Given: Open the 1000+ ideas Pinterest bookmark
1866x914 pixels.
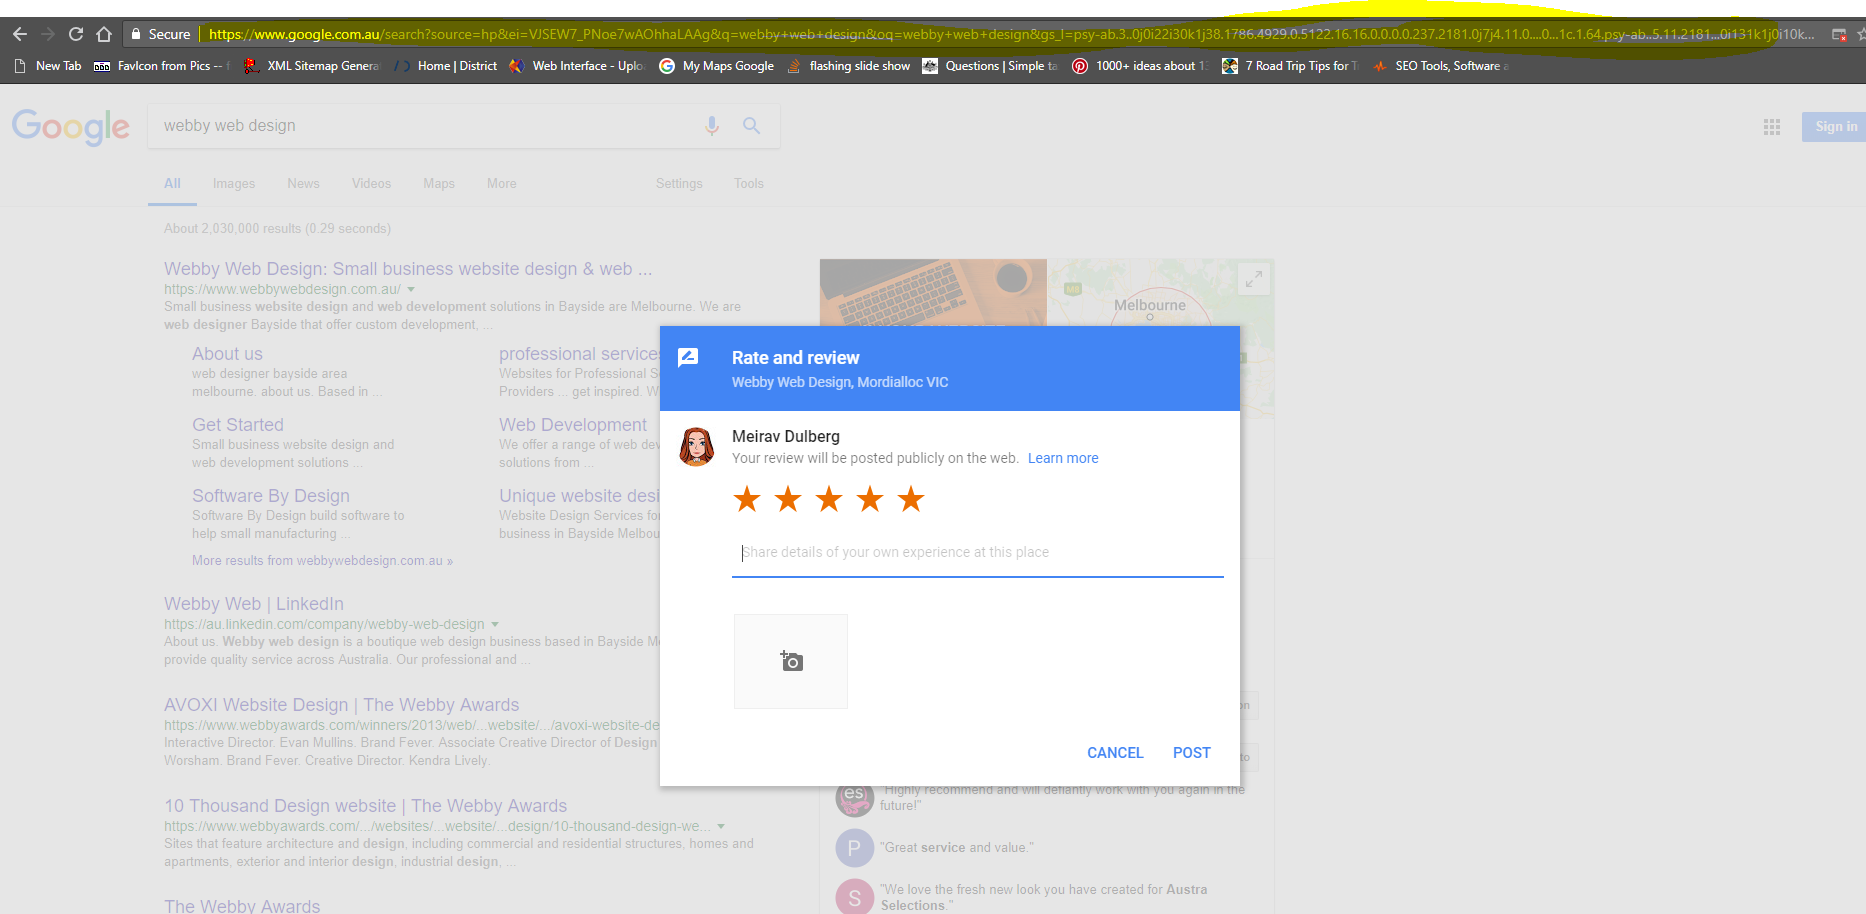Looking at the screenshot, I should click(1140, 66).
